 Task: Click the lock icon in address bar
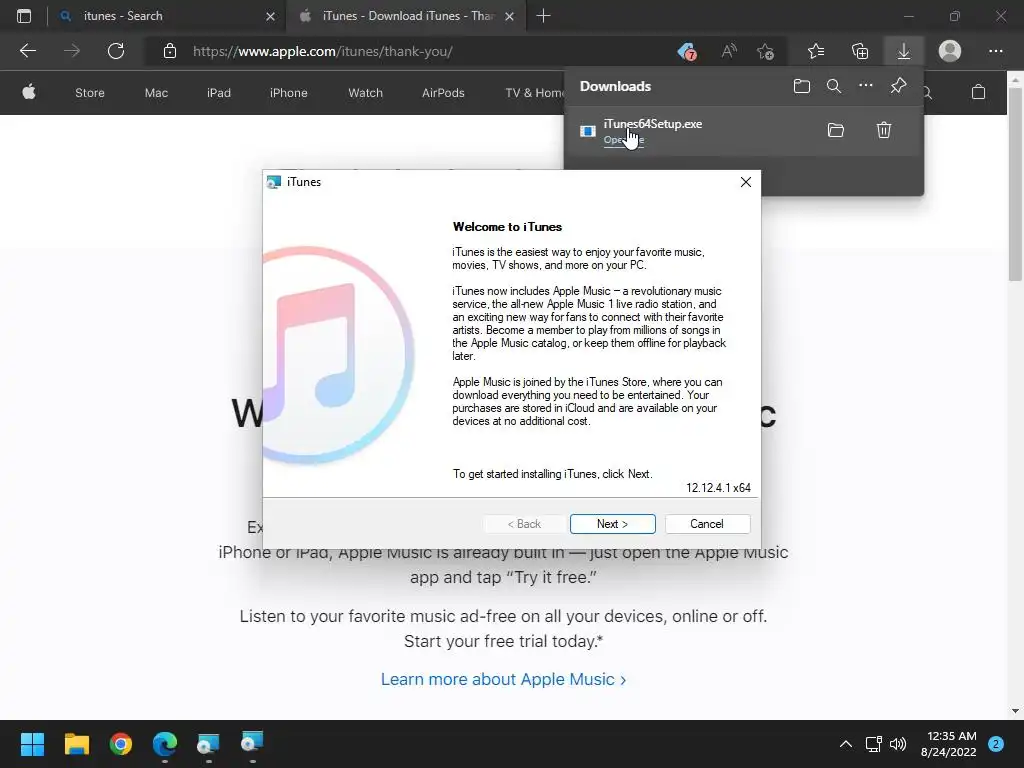click(x=170, y=51)
